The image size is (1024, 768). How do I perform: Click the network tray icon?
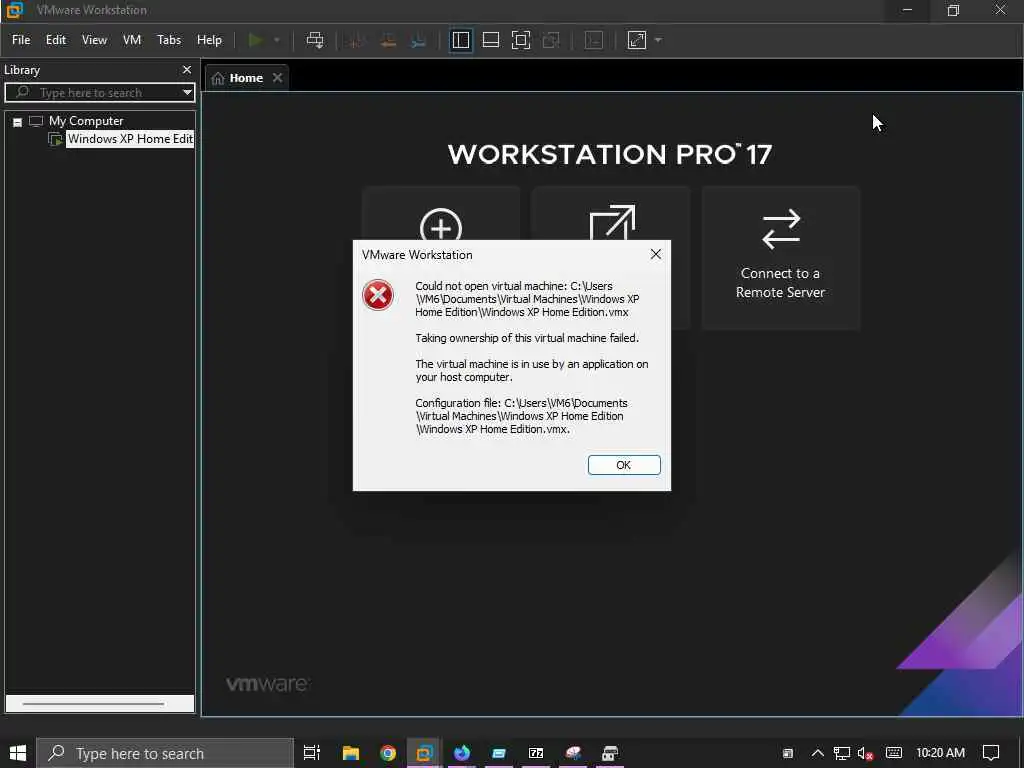(842, 753)
